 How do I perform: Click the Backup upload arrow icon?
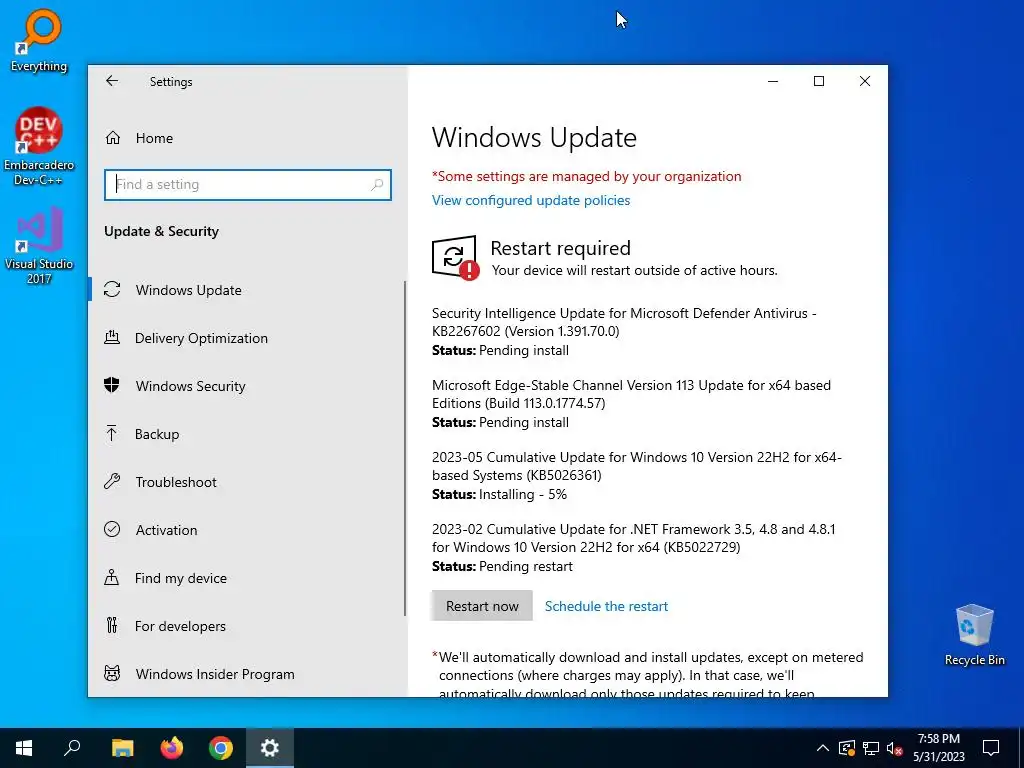(x=111, y=434)
